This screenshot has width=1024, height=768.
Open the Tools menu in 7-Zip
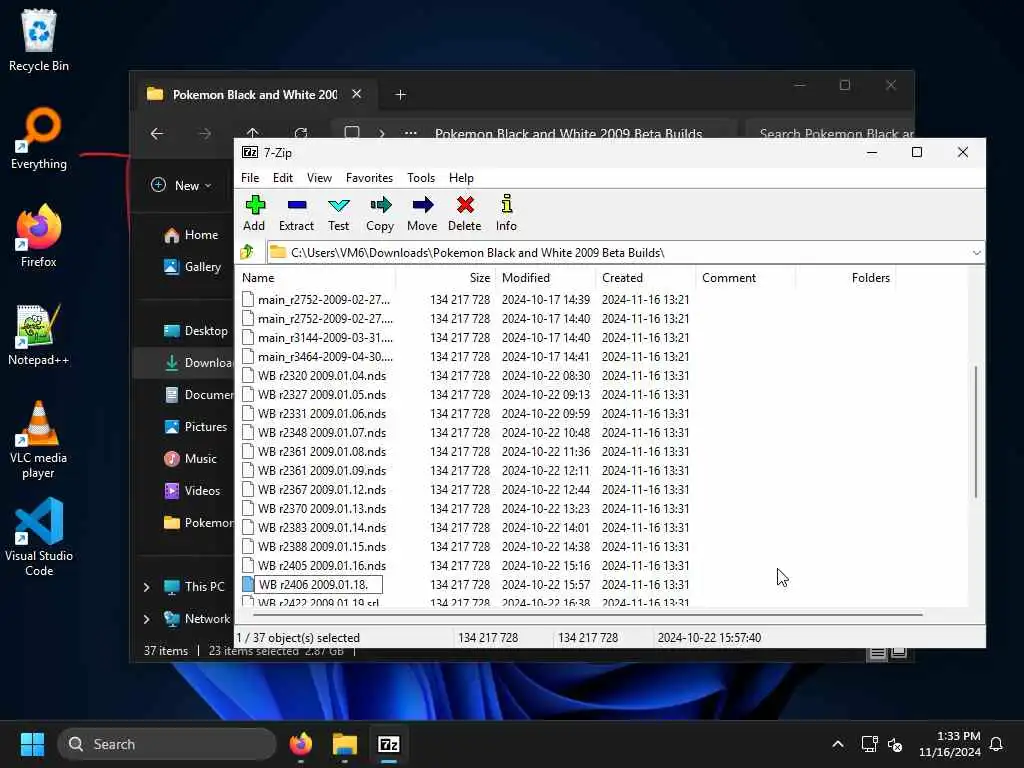[x=421, y=178]
